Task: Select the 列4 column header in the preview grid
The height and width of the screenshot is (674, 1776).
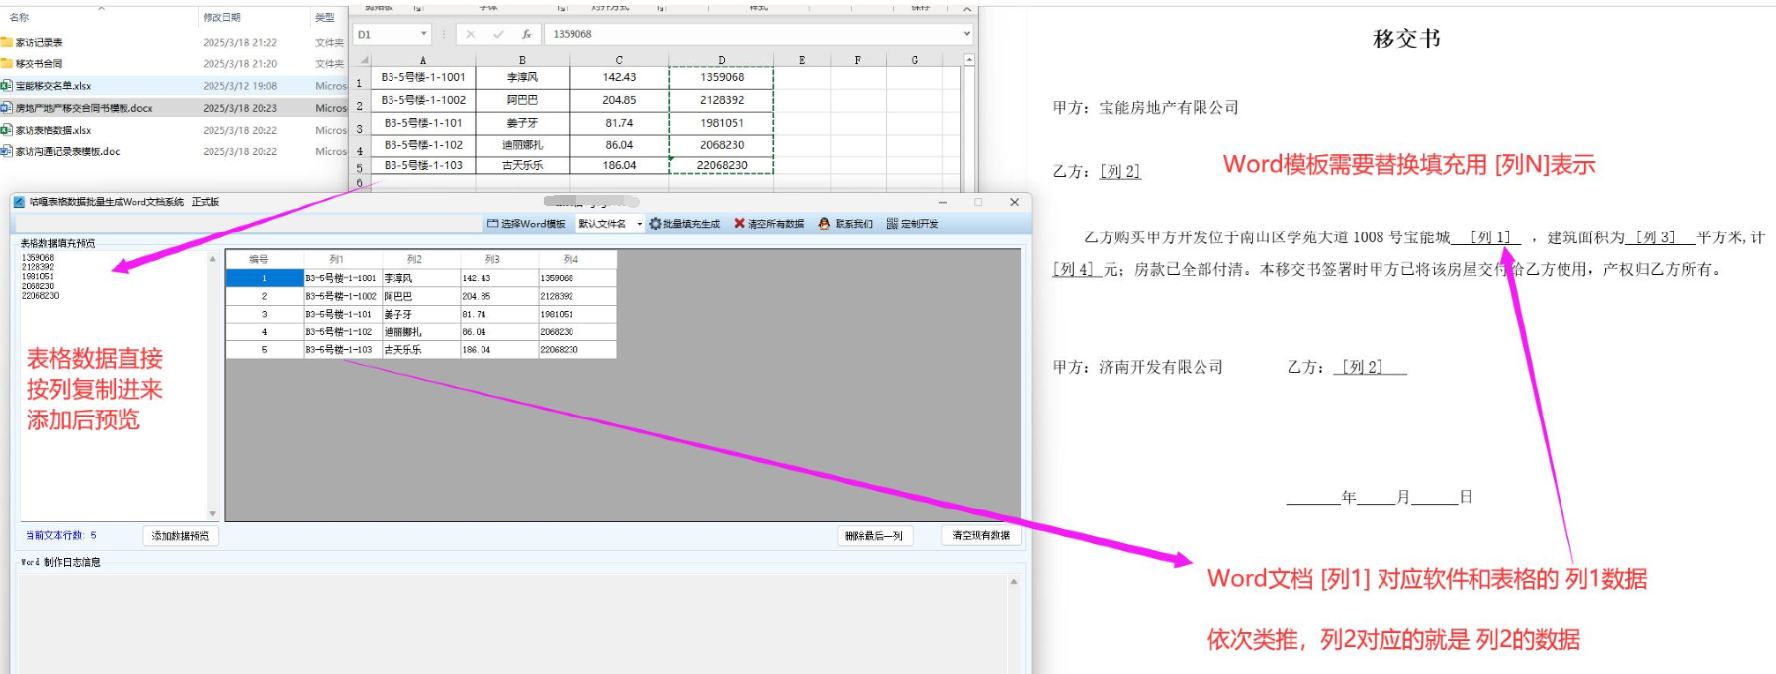Action: (x=577, y=259)
